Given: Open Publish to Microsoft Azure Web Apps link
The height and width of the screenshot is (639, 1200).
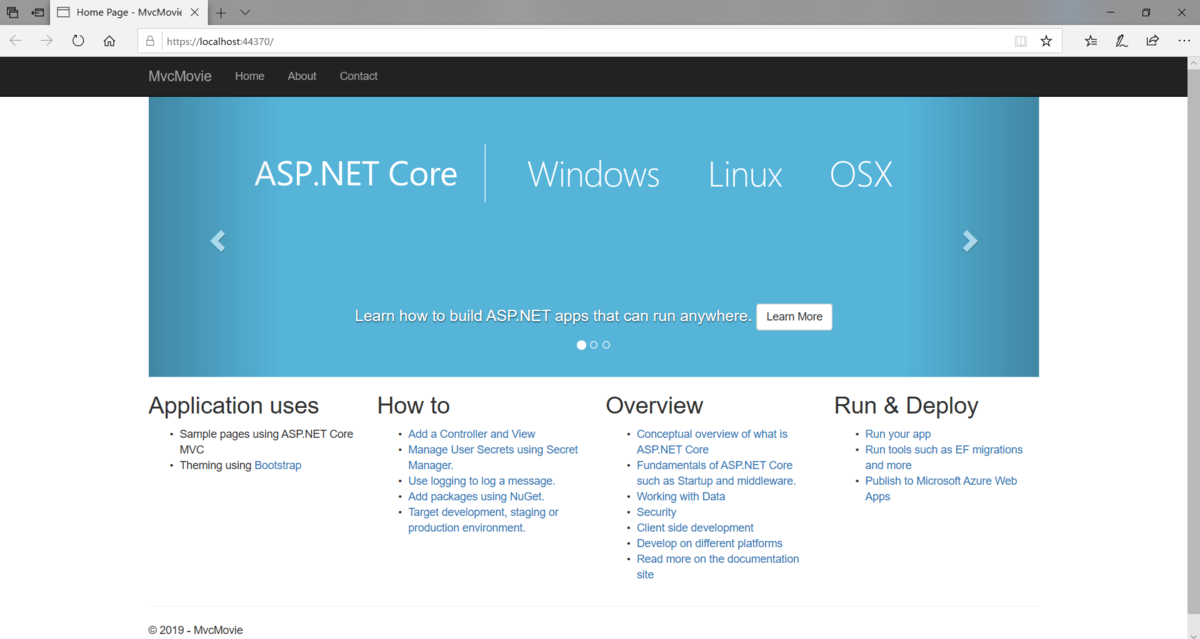Looking at the screenshot, I should (941, 489).
